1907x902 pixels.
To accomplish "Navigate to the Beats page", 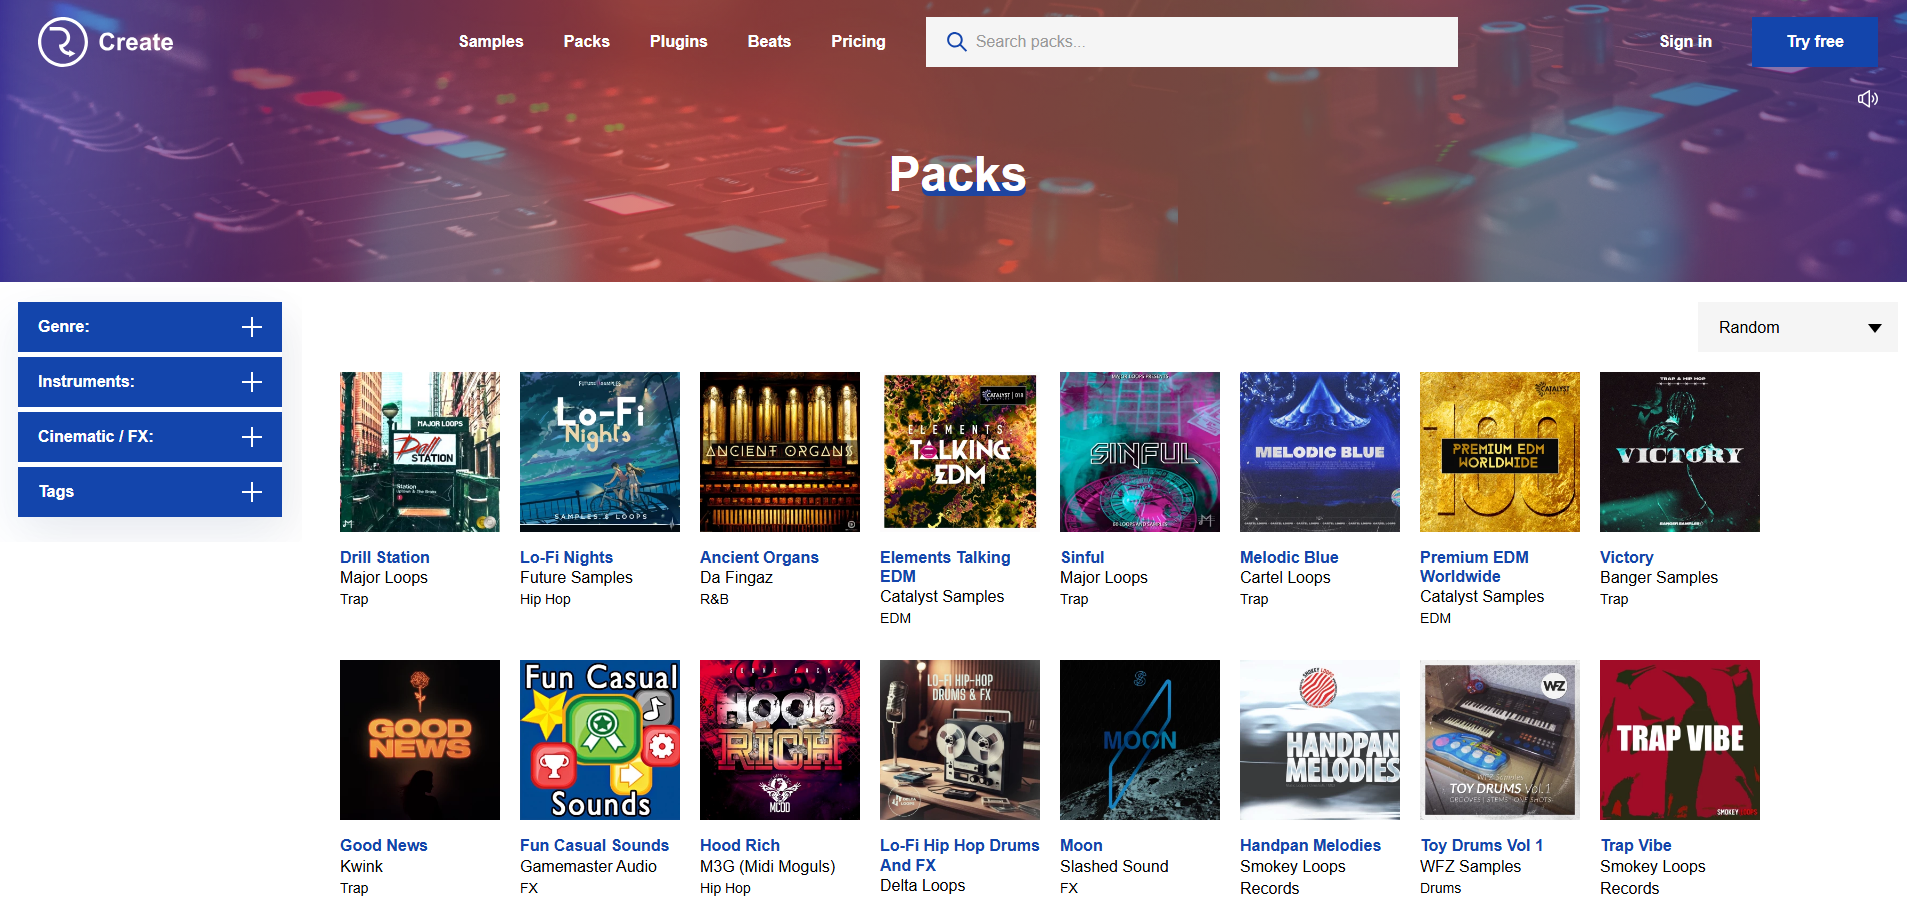I will click(768, 41).
